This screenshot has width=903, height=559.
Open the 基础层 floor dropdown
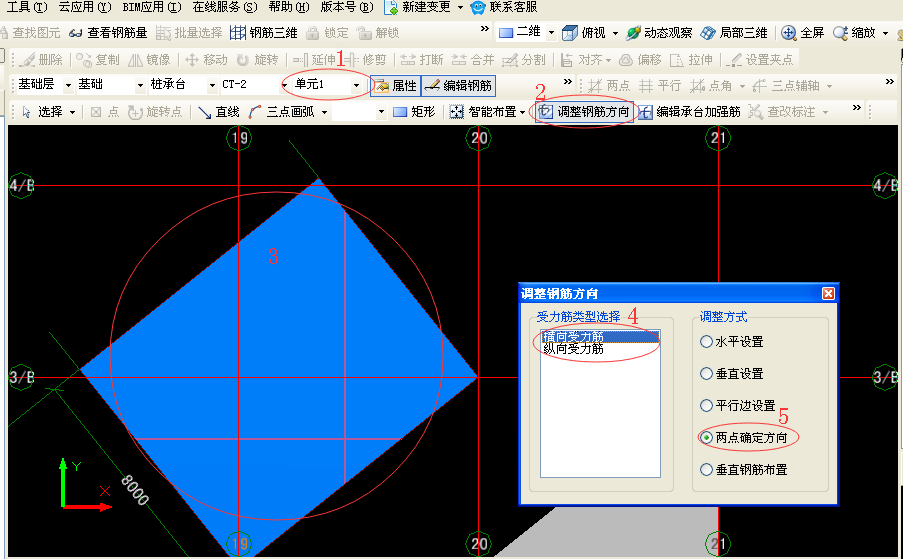click(x=68, y=85)
